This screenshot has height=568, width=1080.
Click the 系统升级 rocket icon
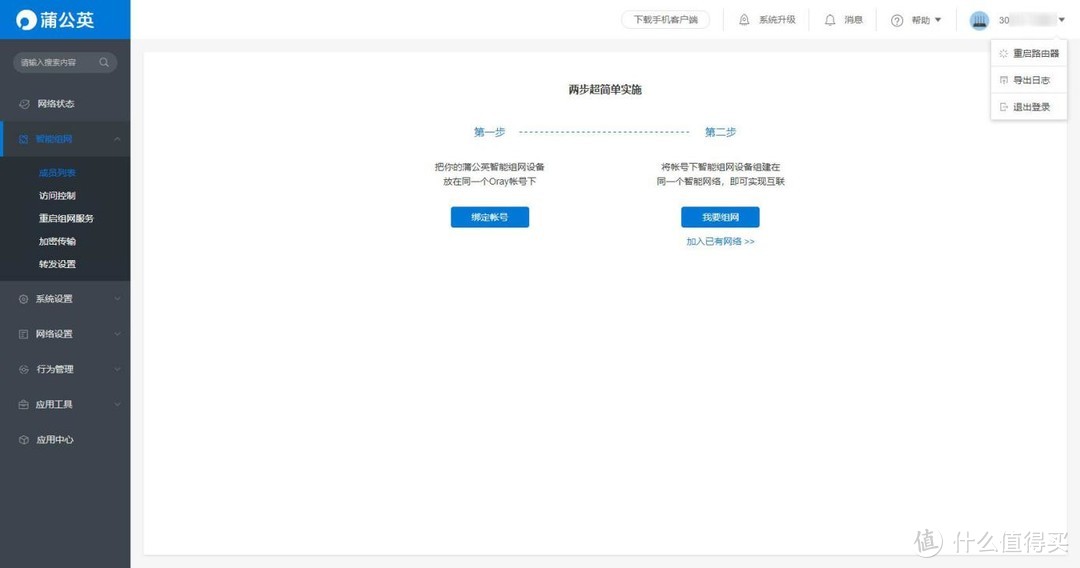(744, 20)
